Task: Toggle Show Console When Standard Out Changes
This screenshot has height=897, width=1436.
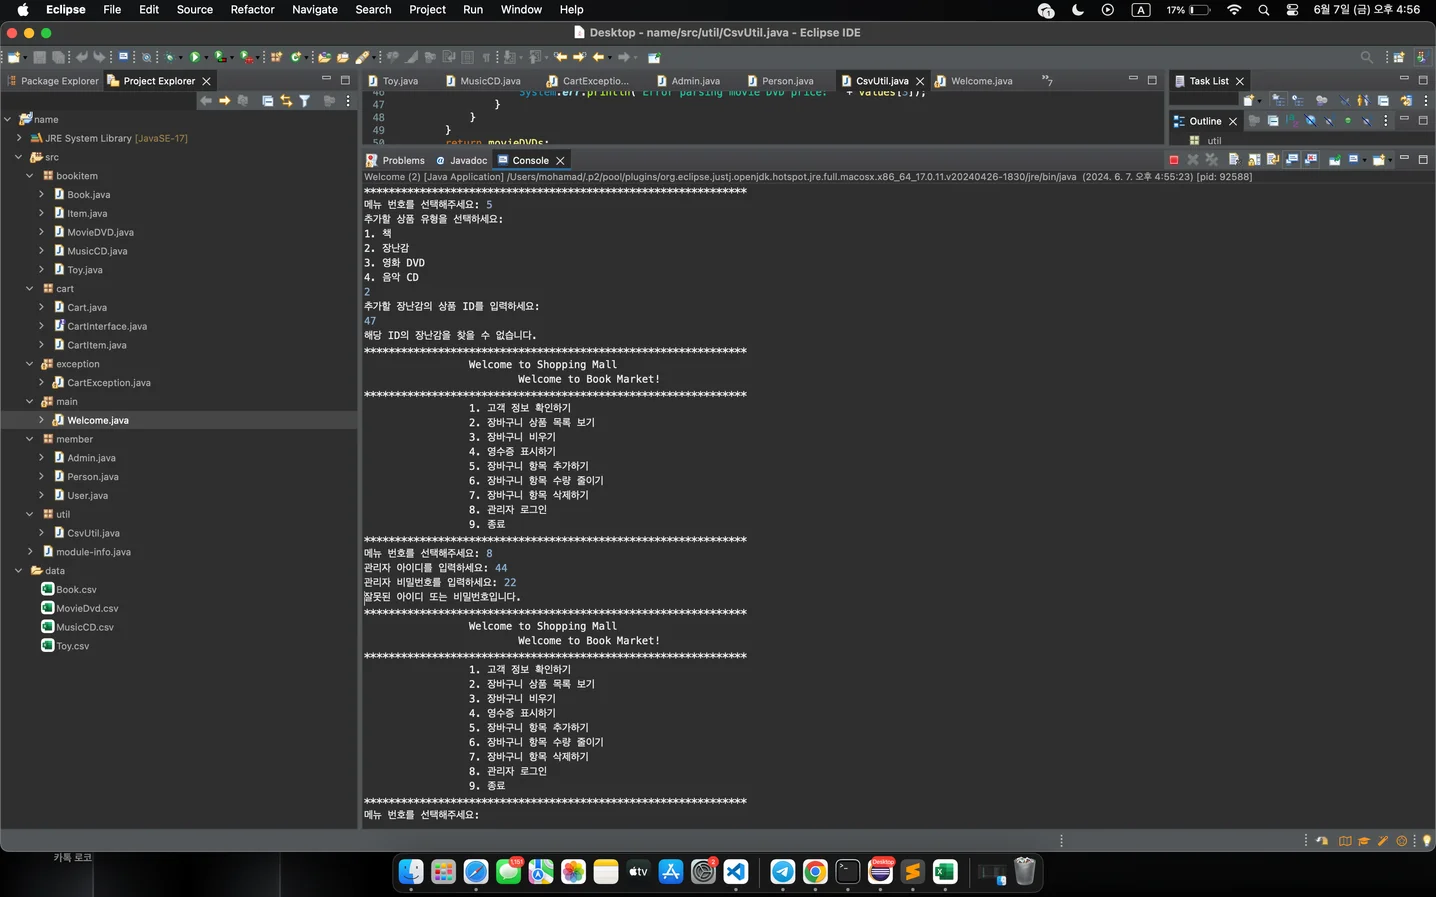Action: (x=1292, y=160)
